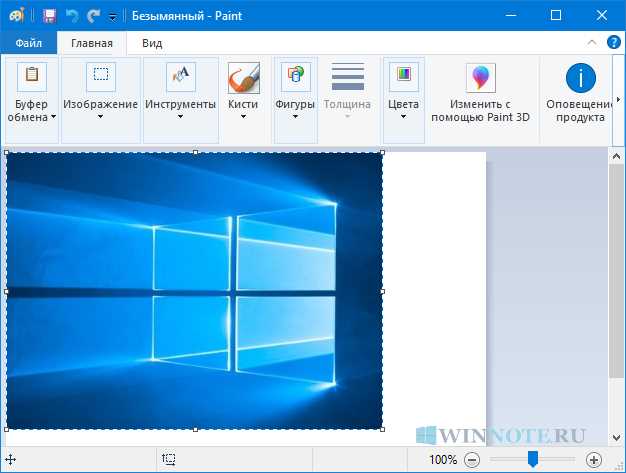Open the Кисти brushes tool
Screen dimensions: 626x473
pos(243,89)
